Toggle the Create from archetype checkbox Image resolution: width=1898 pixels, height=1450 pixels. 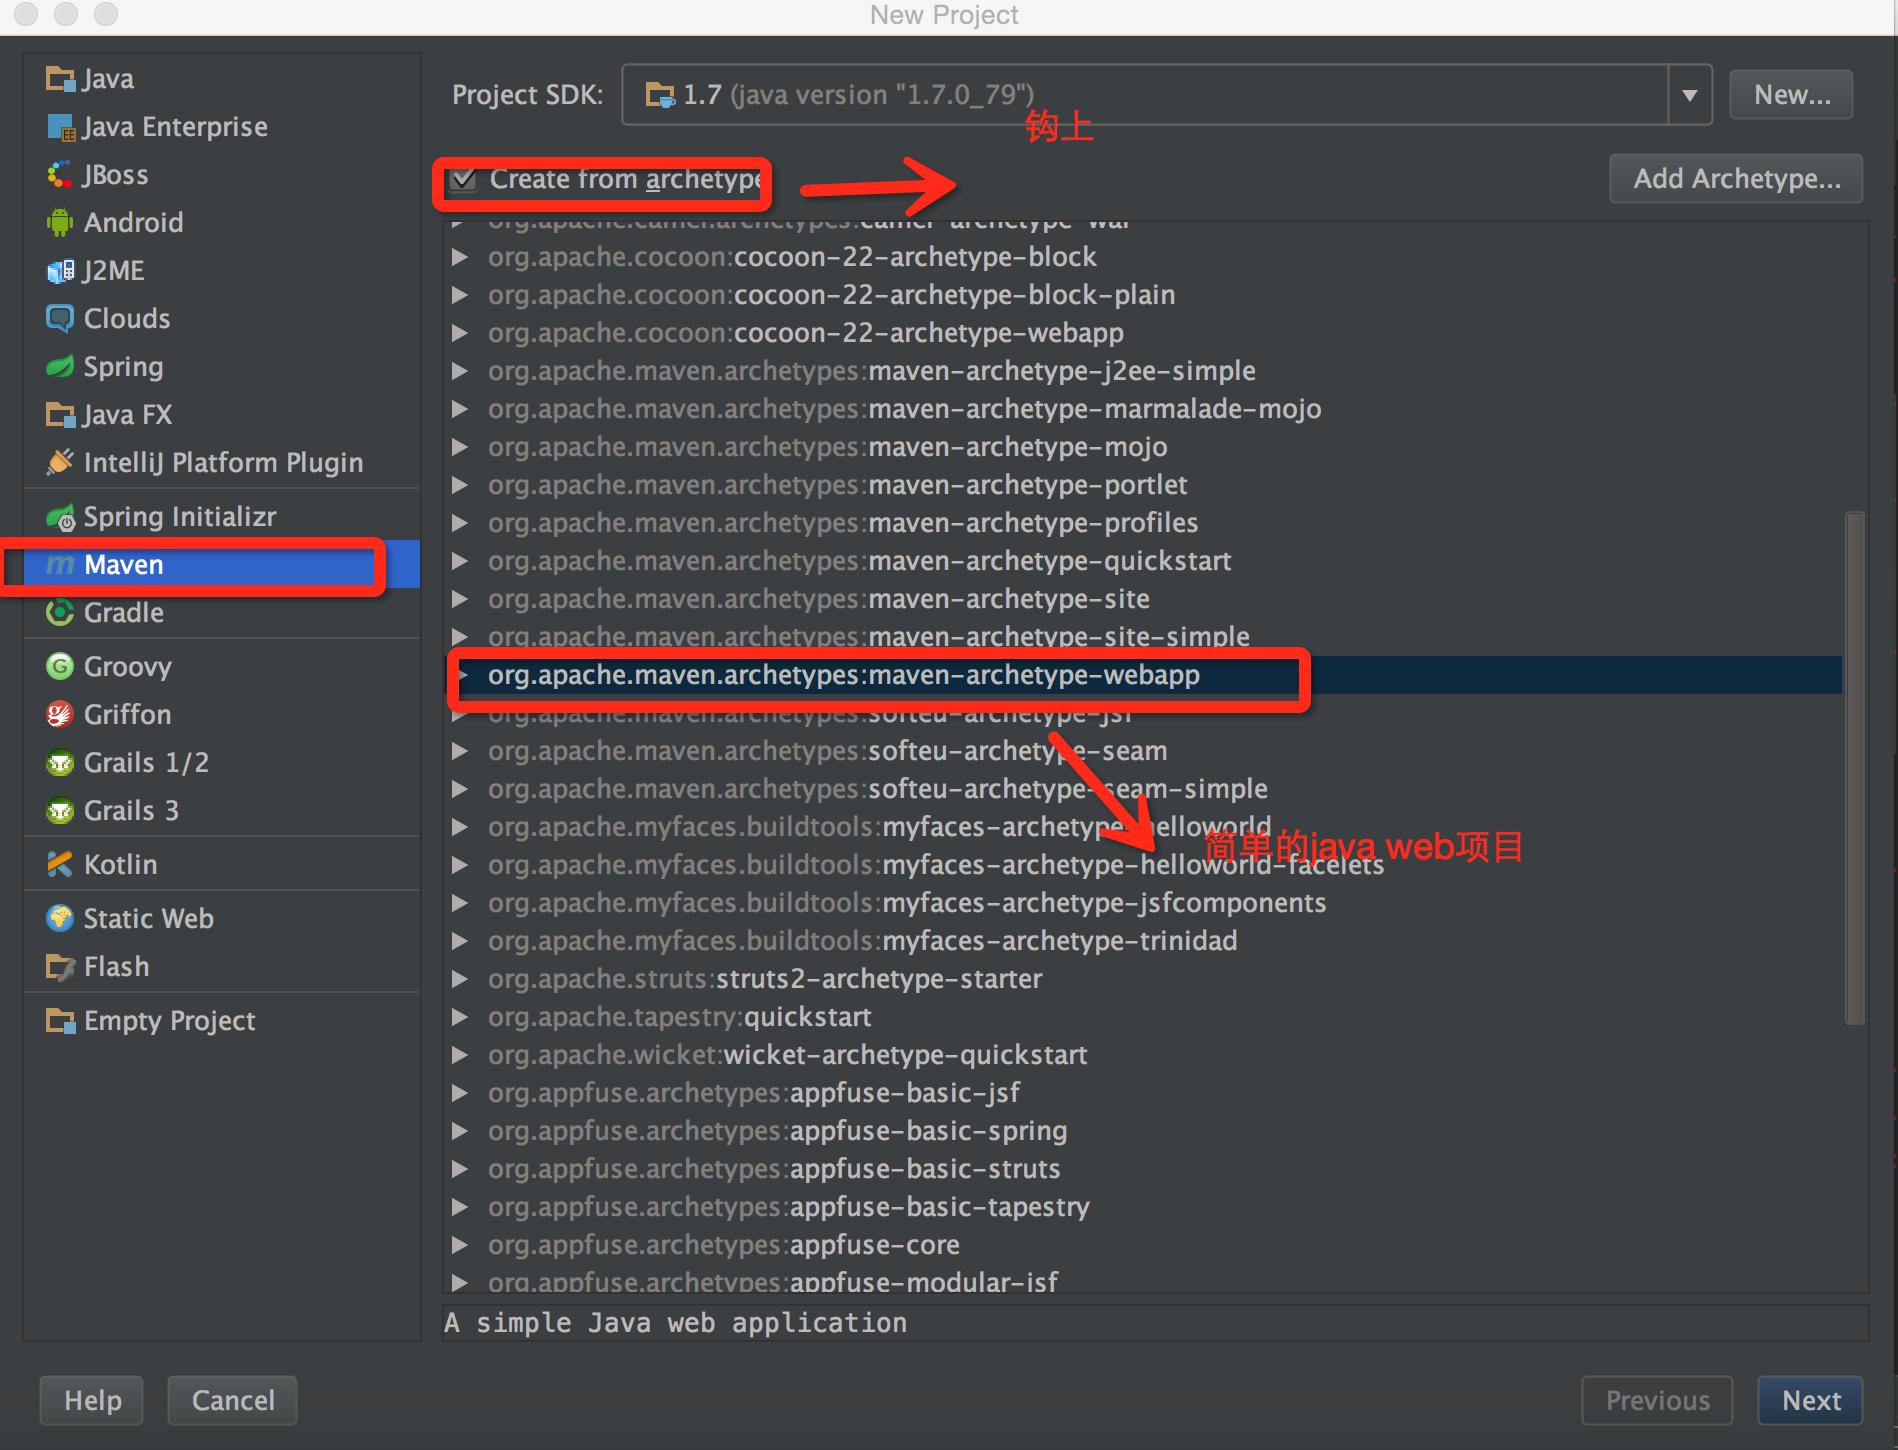tap(463, 180)
